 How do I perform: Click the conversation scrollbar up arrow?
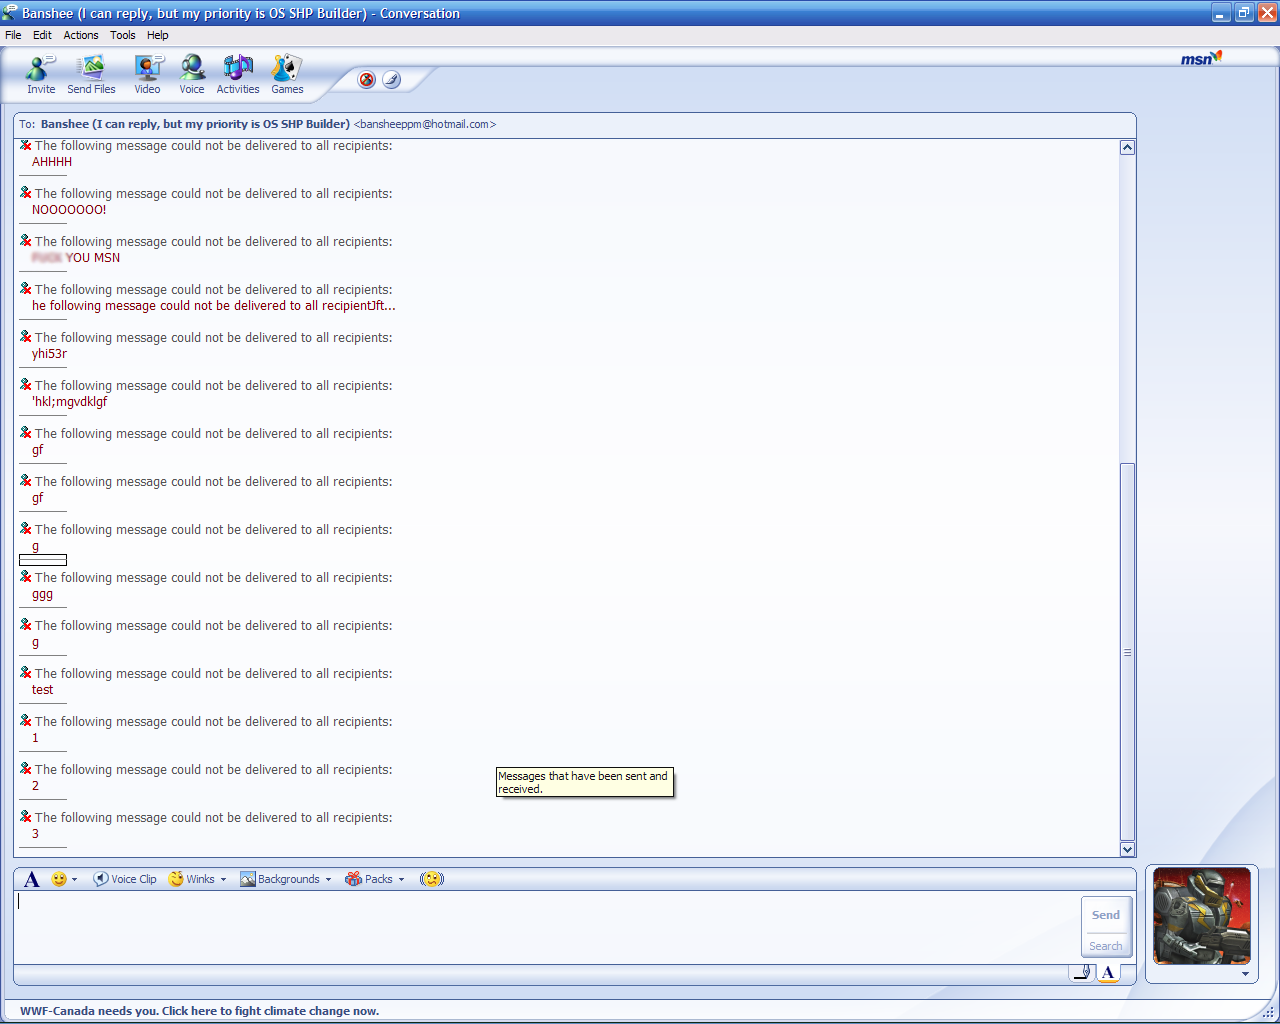pyautogui.click(x=1128, y=147)
